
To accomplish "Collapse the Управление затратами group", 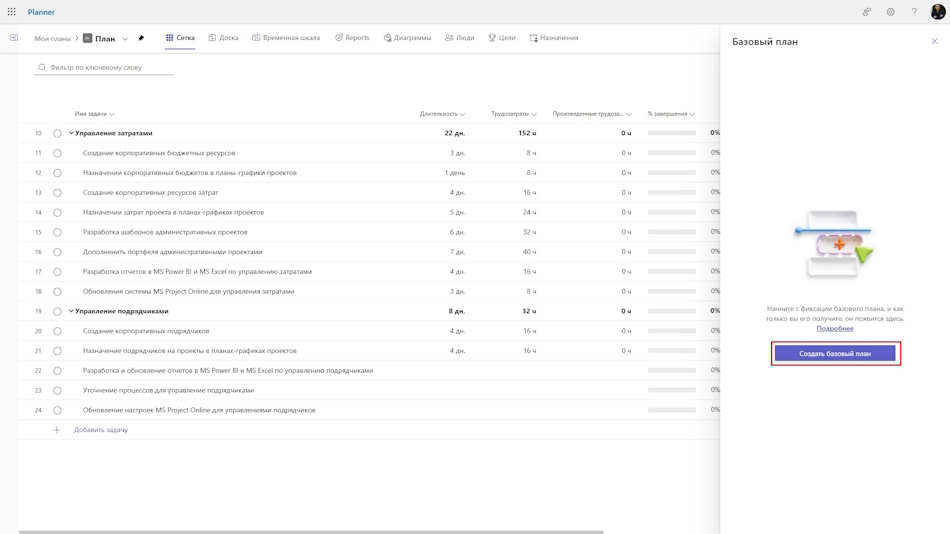I will click(x=71, y=133).
